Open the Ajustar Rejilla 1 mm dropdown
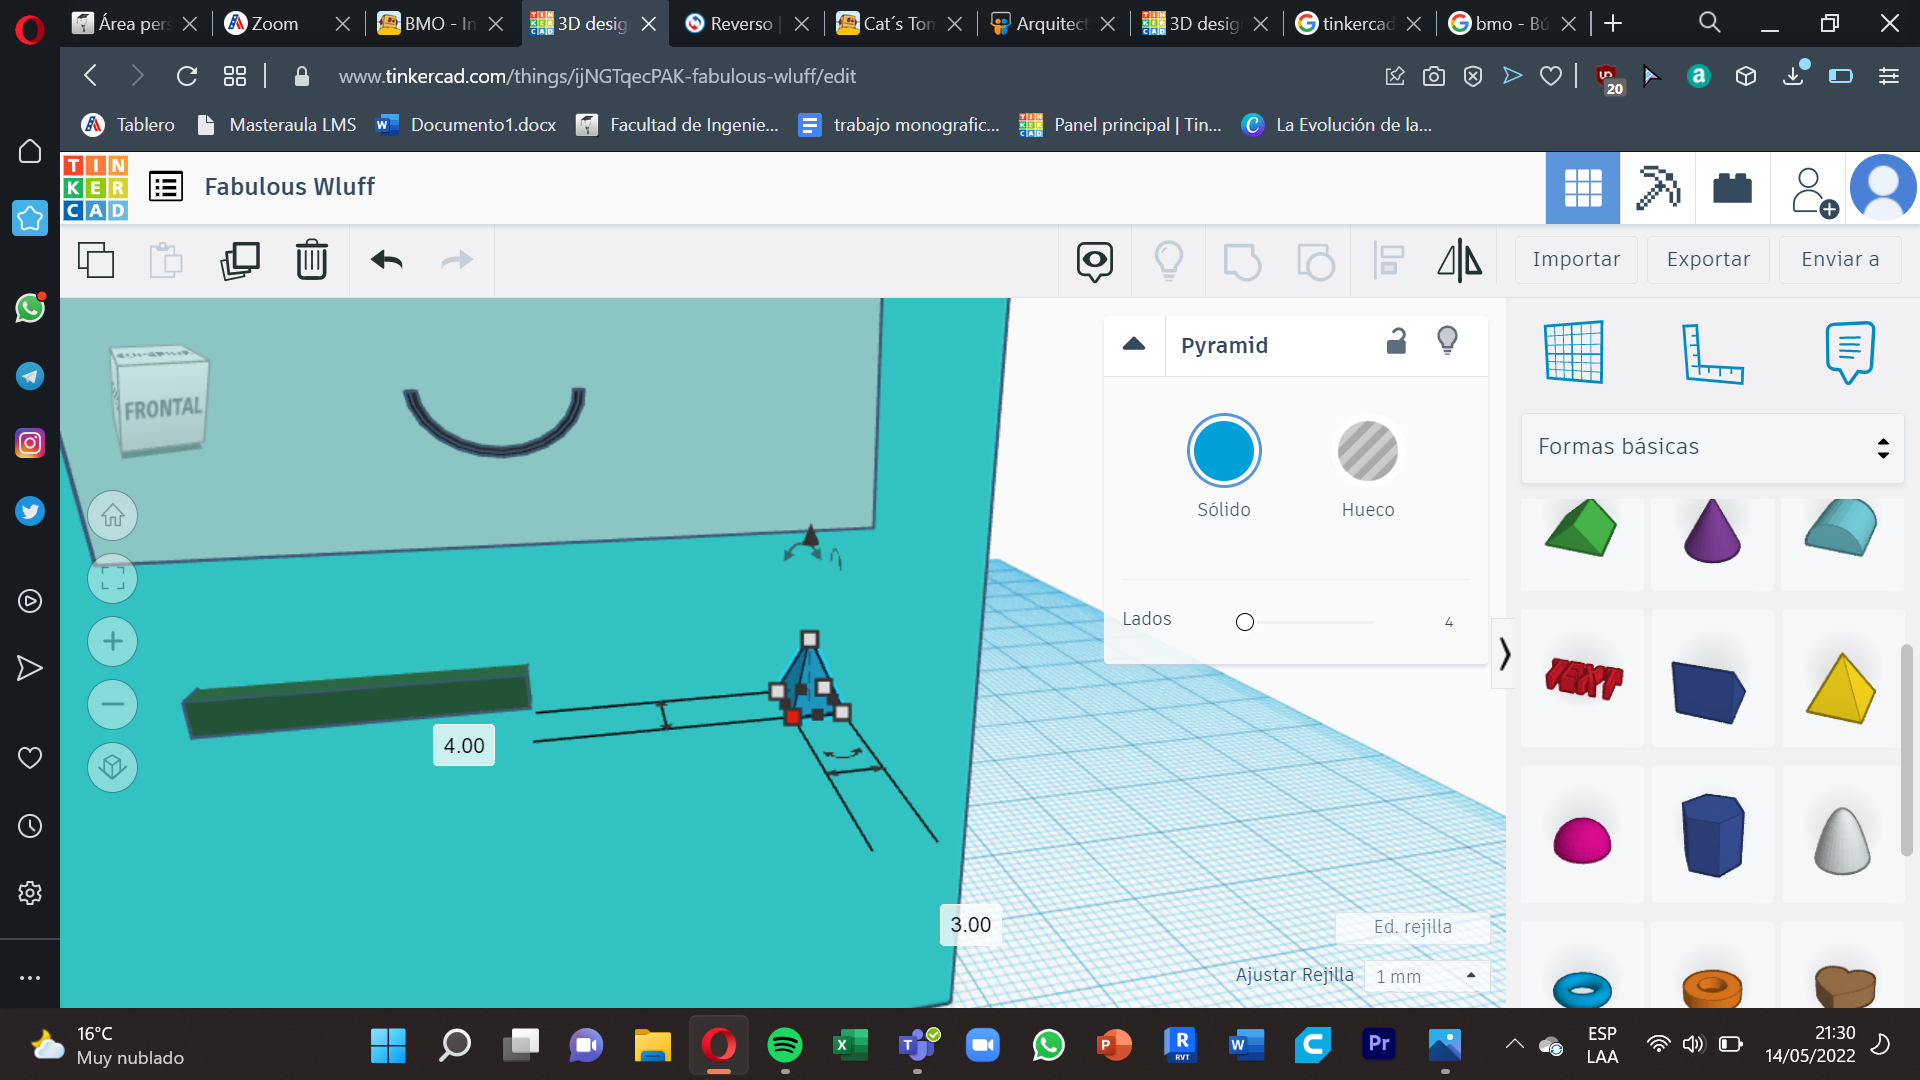Image resolution: width=1920 pixels, height=1080 pixels. tap(1426, 976)
